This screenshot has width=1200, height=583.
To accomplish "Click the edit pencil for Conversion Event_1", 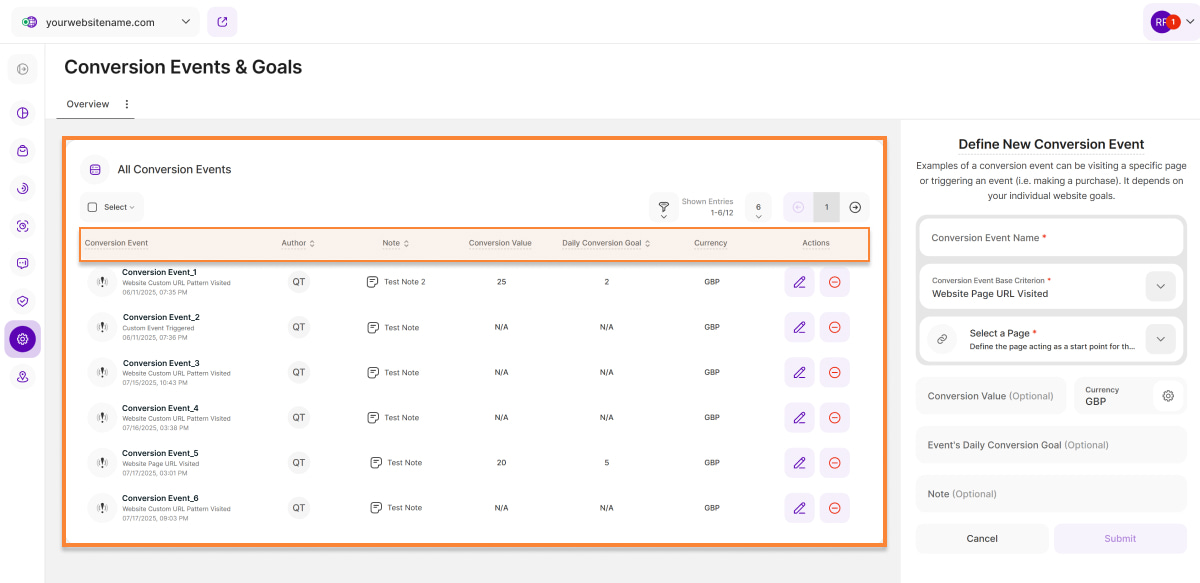I will (x=799, y=282).
